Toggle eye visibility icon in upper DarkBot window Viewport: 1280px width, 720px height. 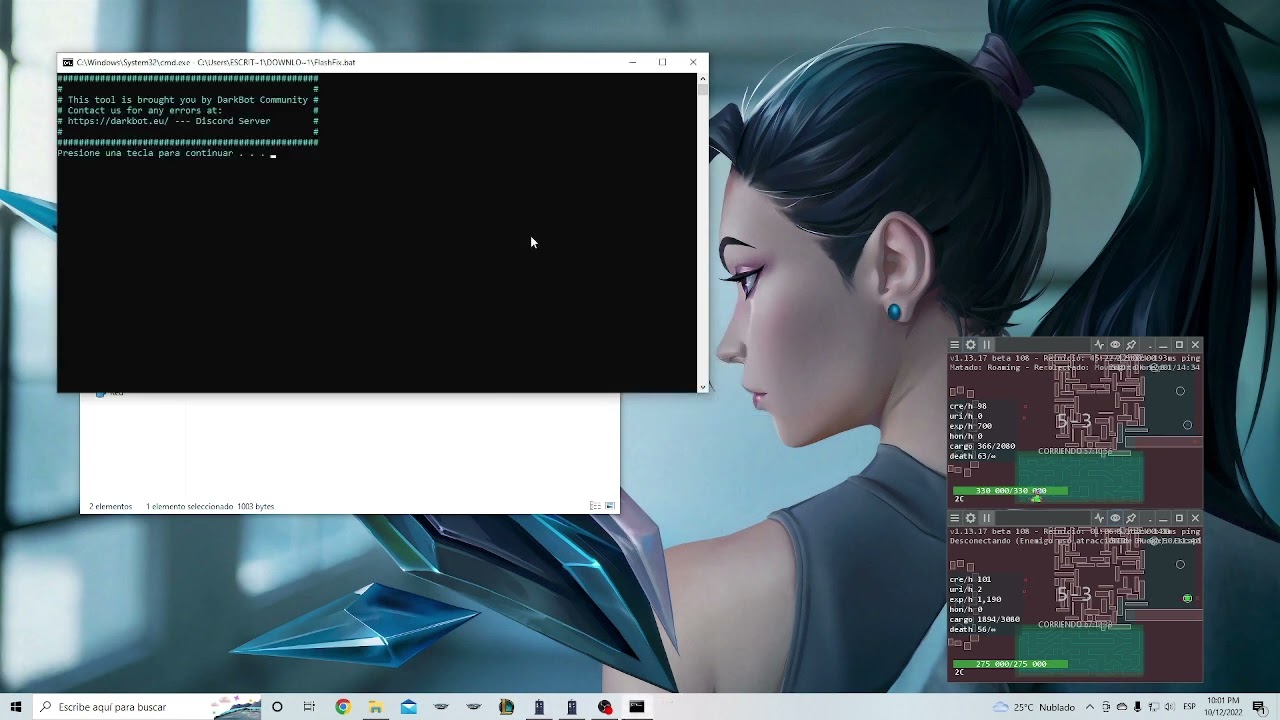(1115, 345)
